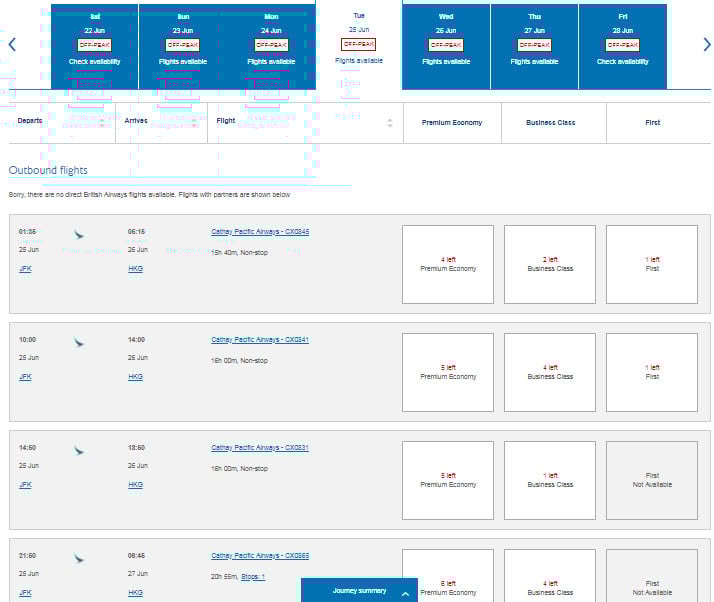Open Cathay Pacific flight link for 15h 40m flight

tap(260, 231)
